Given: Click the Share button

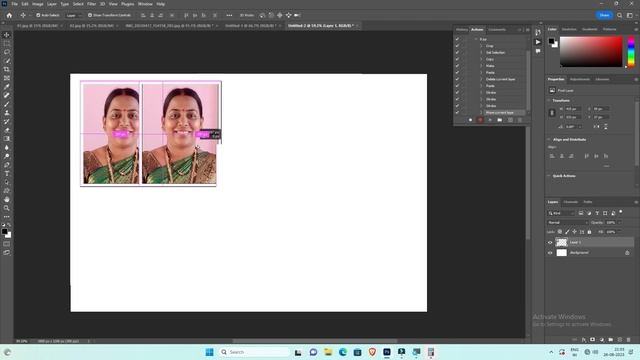Looking at the screenshot, I should pyautogui.click(x=604, y=15).
